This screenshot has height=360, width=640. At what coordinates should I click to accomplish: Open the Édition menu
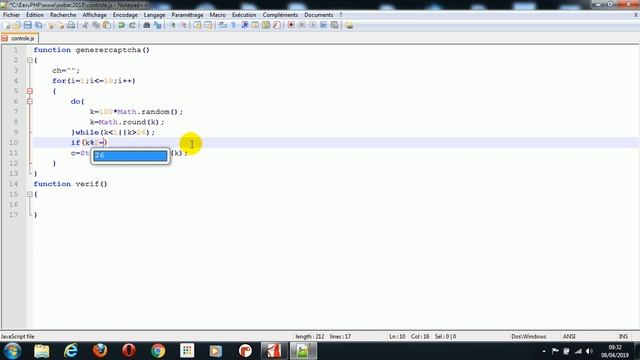tap(35, 15)
